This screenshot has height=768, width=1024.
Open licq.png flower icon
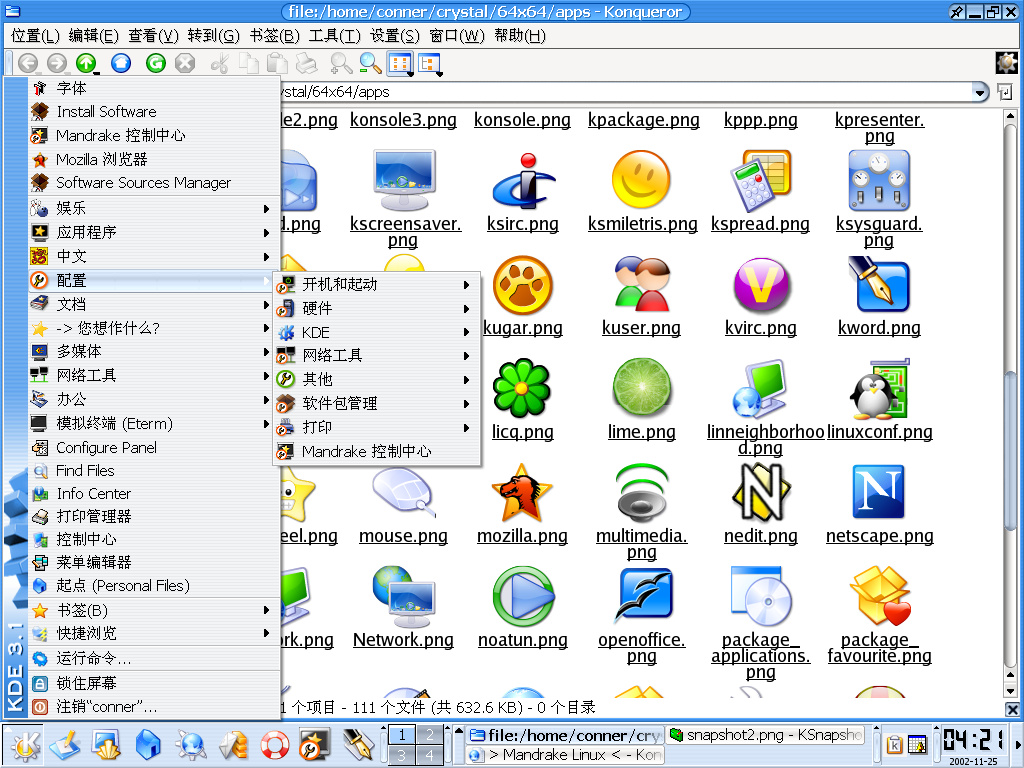point(522,388)
